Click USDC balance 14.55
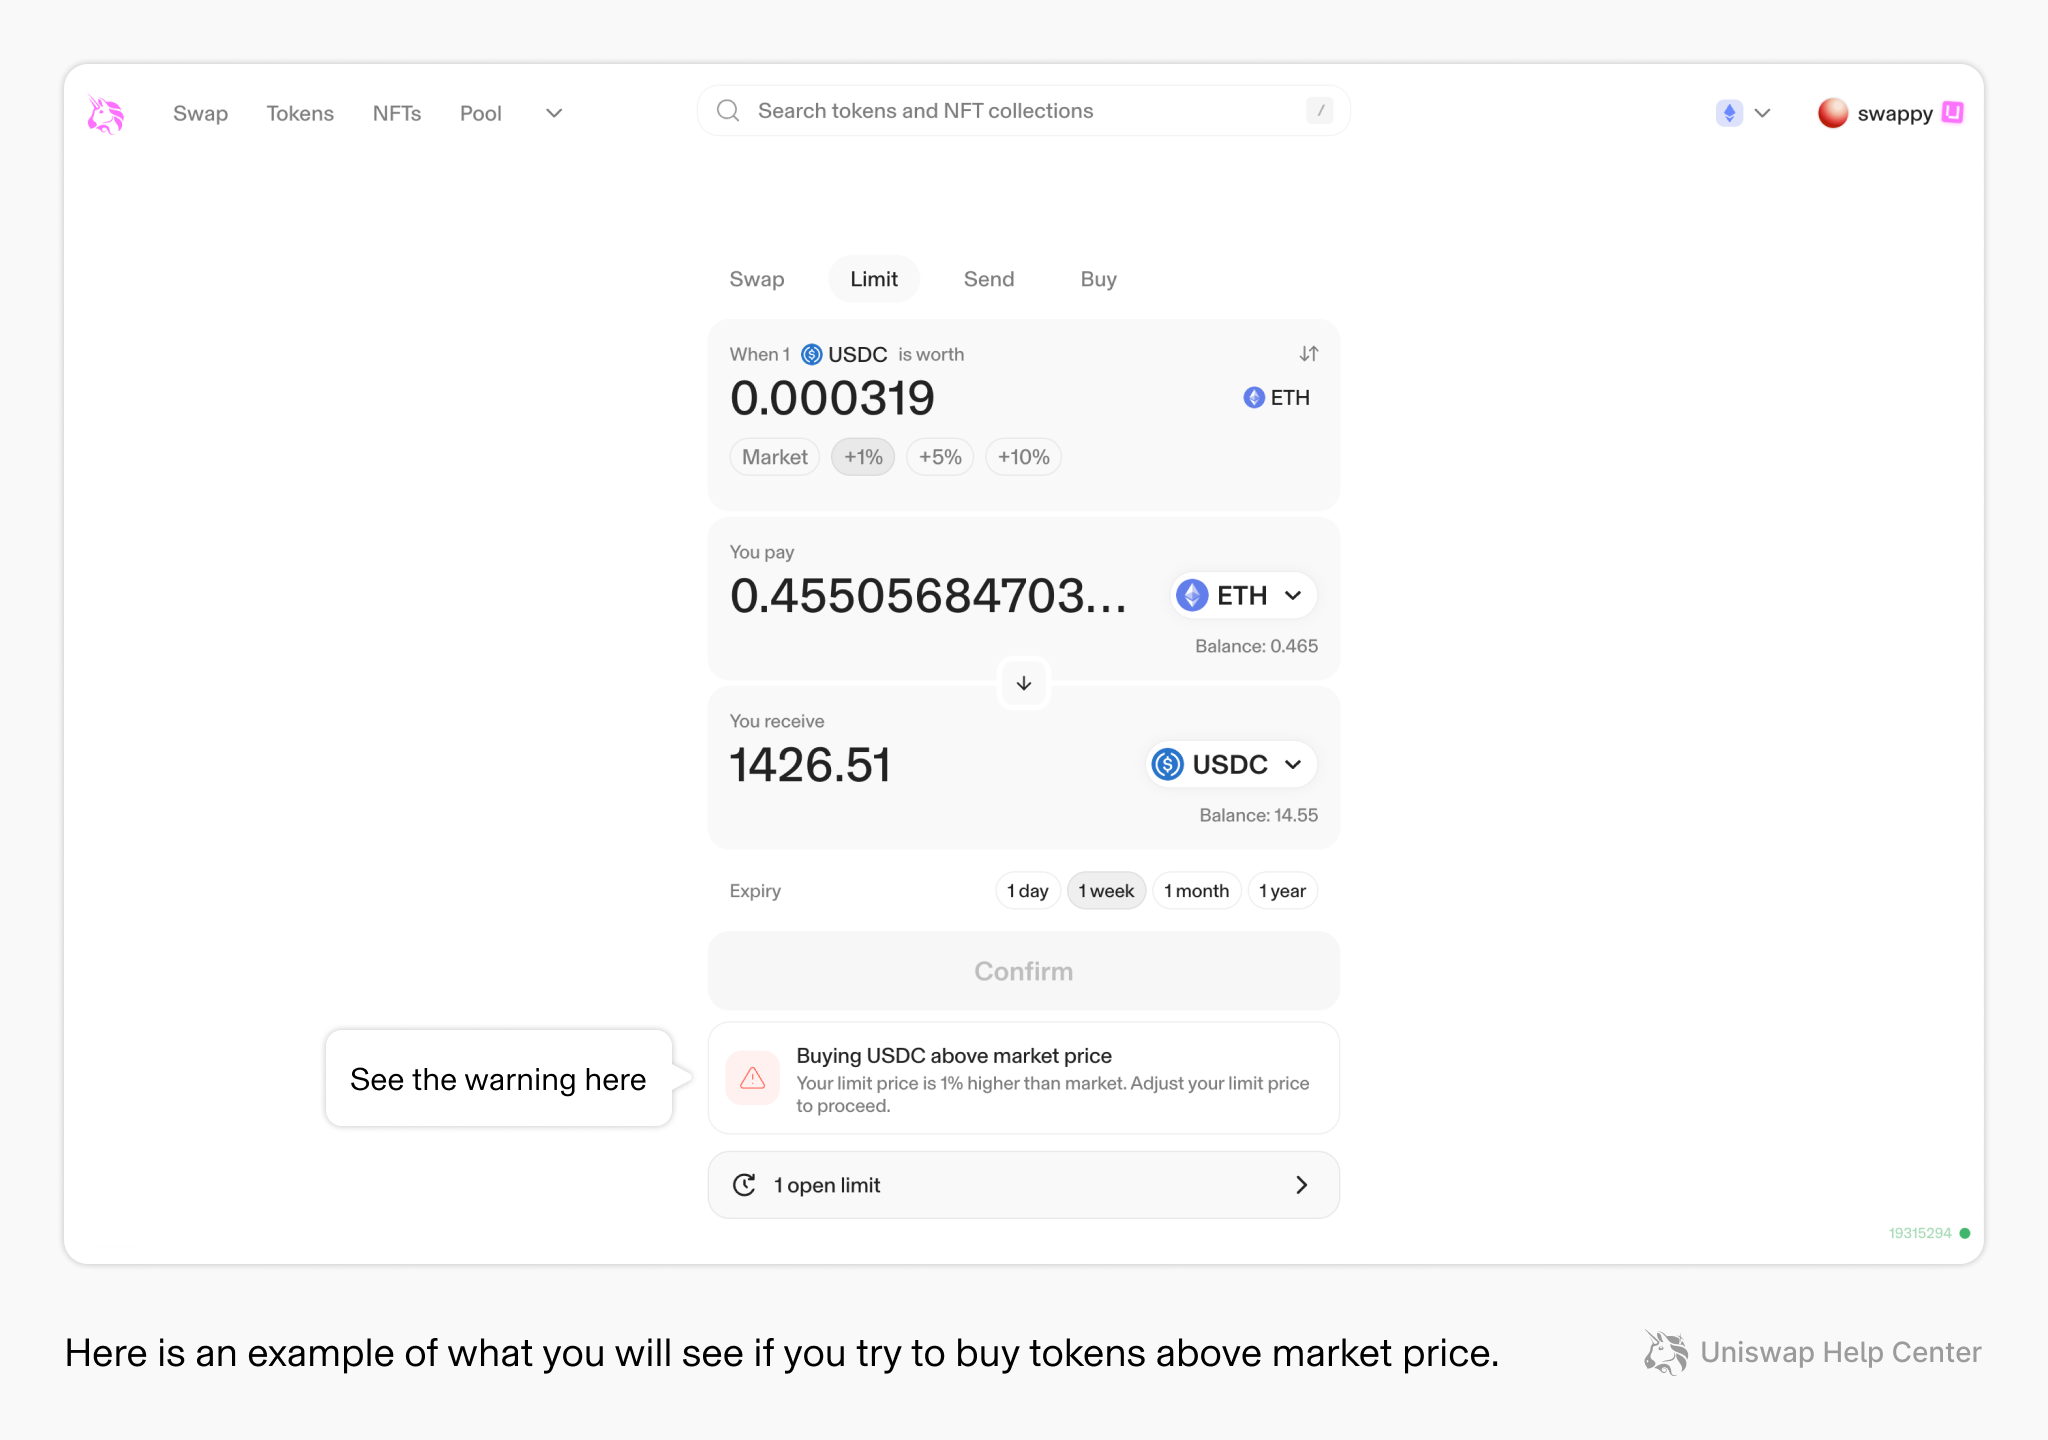This screenshot has width=2048, height=1440. pos(1258,815)
